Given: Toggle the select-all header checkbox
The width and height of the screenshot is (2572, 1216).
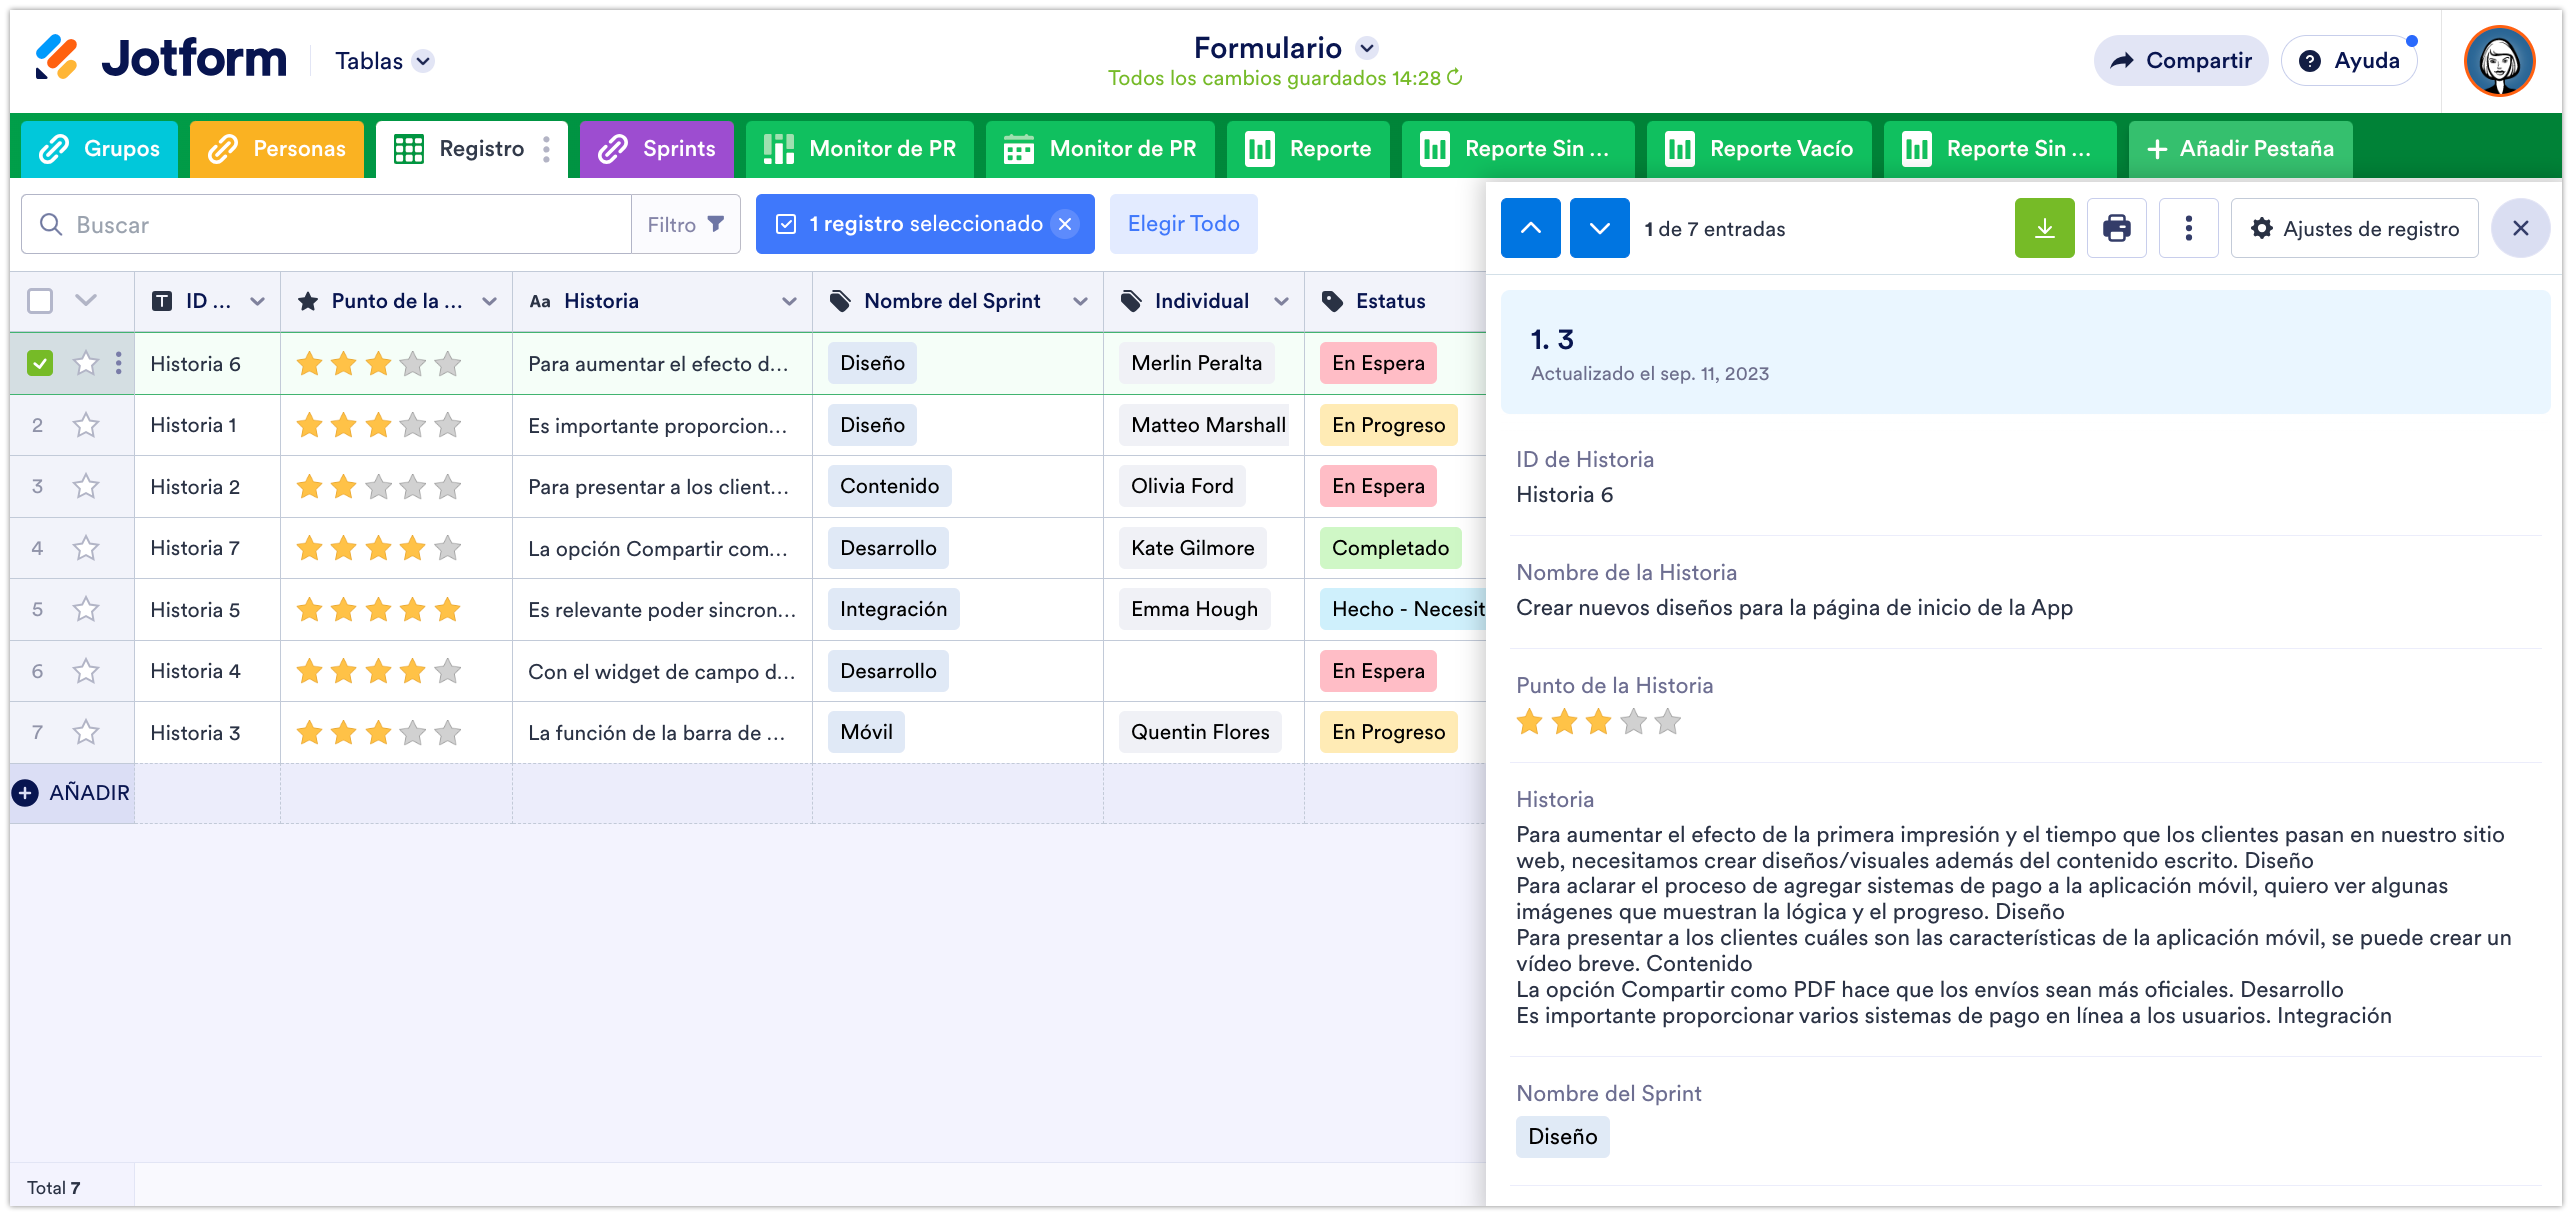Looking at the screenshot, I should [40, 301].
